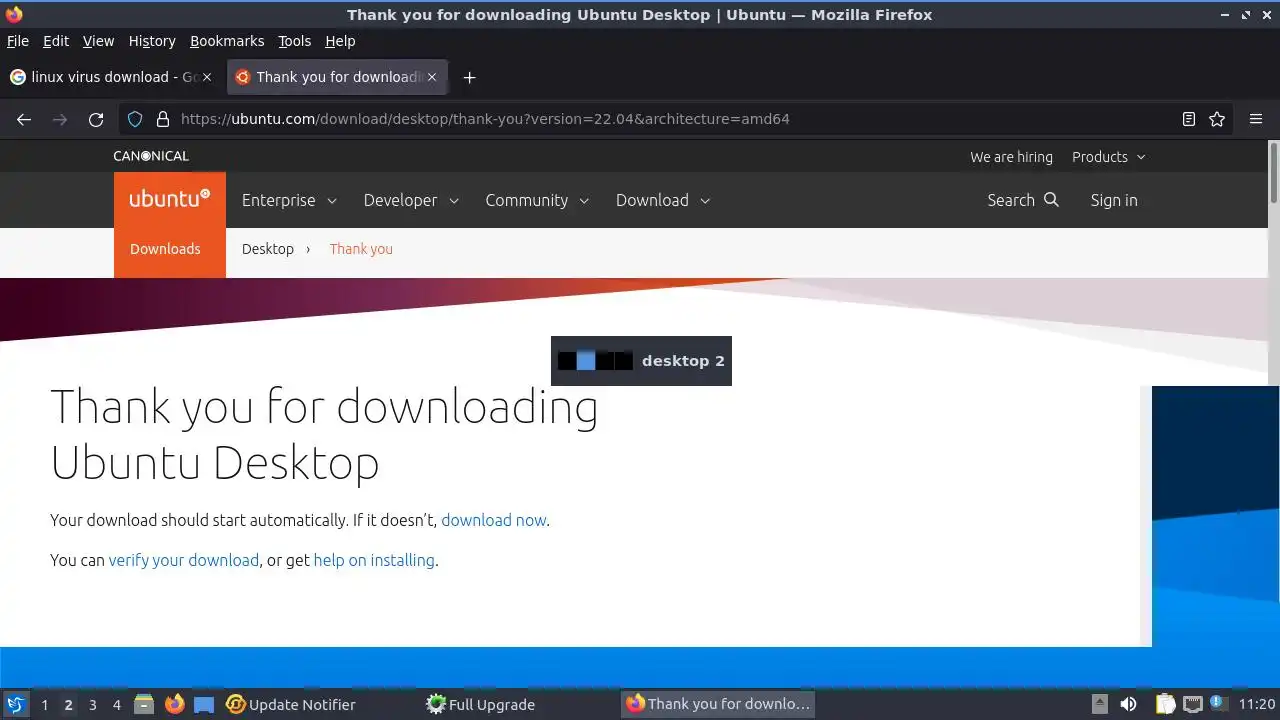Launch Firefox from taskbar quick launch
The height and width of the screenshot is (720, 1280).
pyautogui.click(x=175, y=704)
